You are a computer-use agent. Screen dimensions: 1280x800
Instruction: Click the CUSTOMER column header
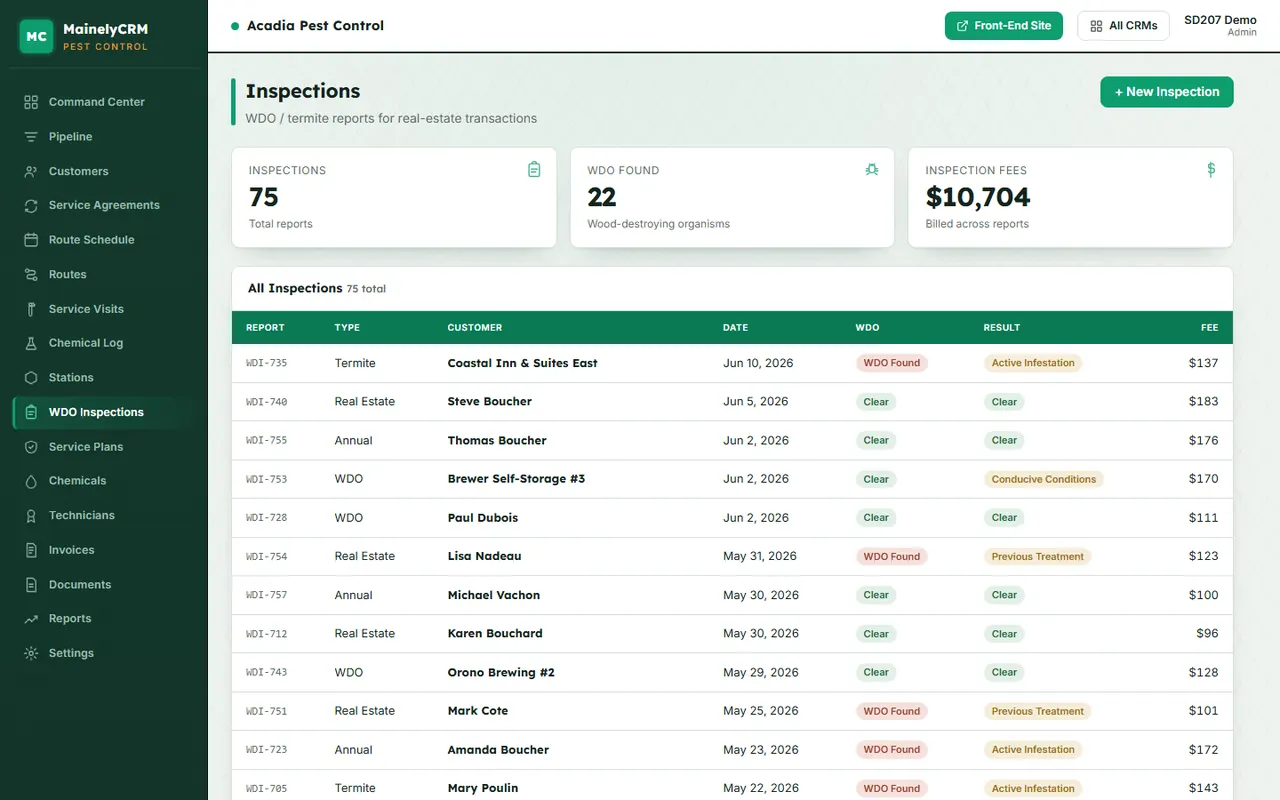(x=474, y=328)
